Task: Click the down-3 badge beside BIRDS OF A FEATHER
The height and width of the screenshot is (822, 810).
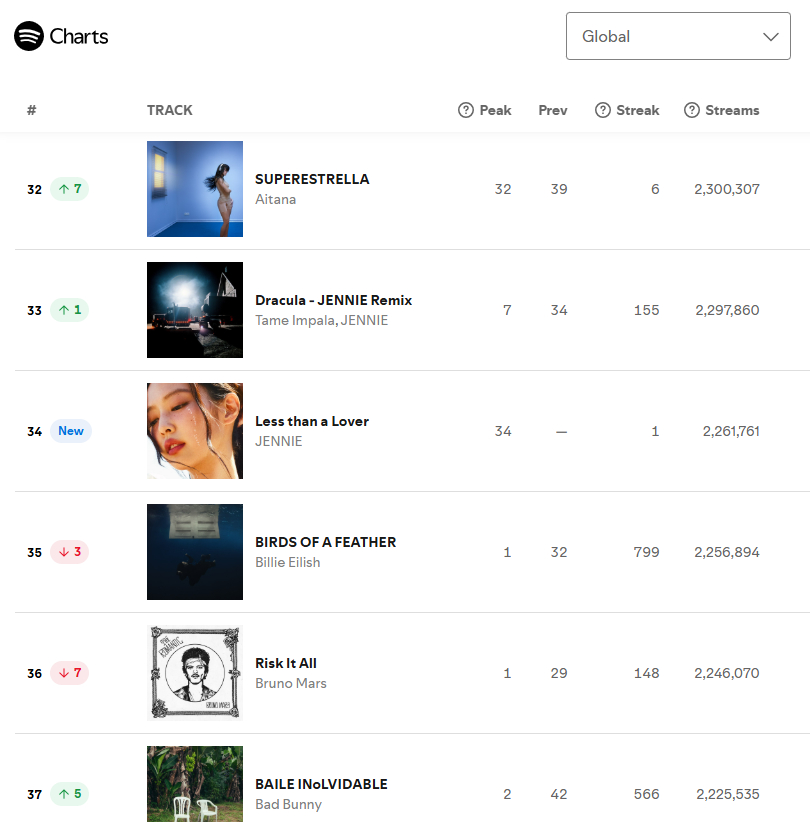Action: click(70, 551)
